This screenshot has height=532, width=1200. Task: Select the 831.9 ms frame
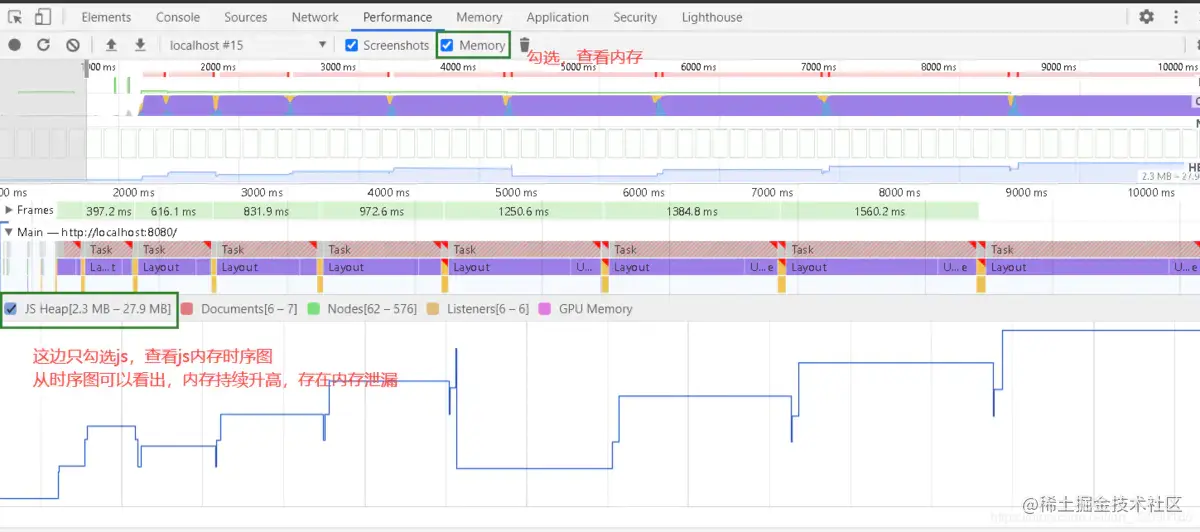point(264,211)
